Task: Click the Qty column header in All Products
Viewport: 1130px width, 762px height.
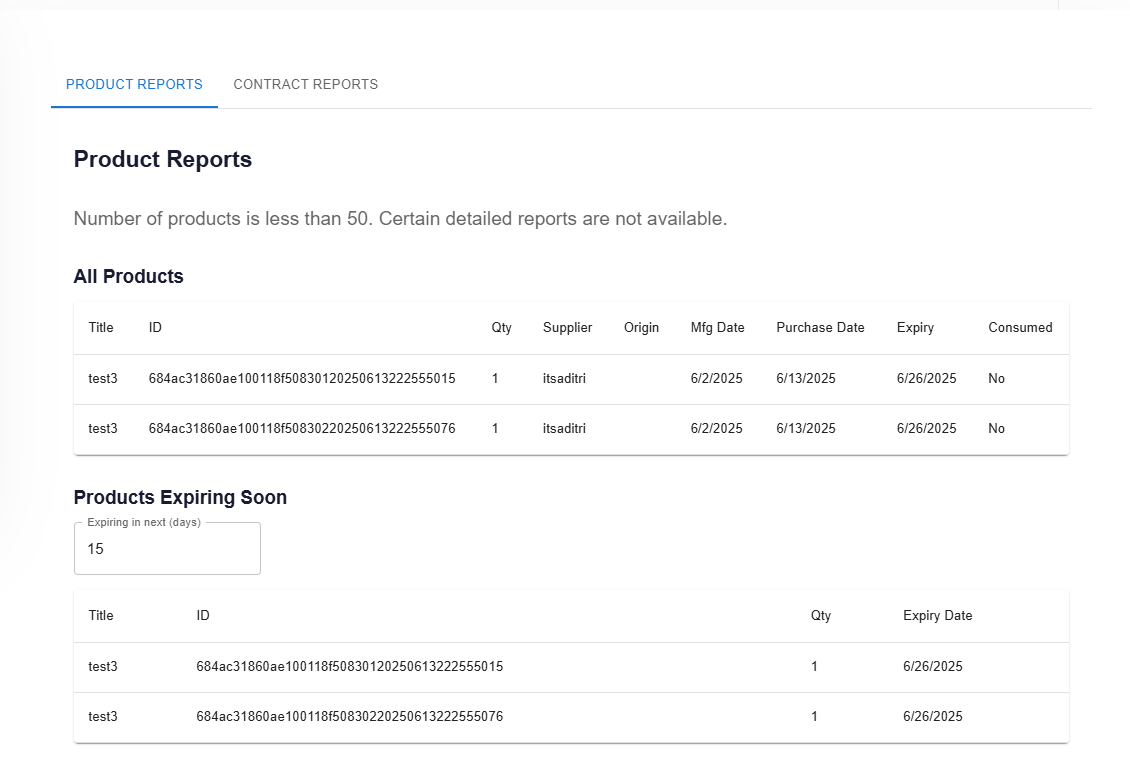Action: (x=502, y=327)
